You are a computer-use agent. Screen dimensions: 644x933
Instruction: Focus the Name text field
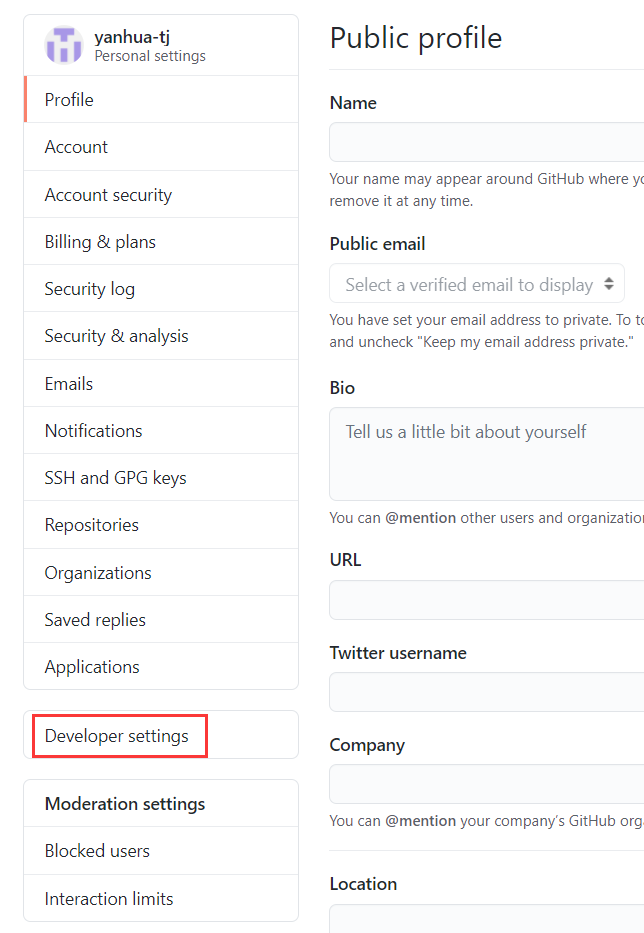pyautogui.click(x=487, y=142)
